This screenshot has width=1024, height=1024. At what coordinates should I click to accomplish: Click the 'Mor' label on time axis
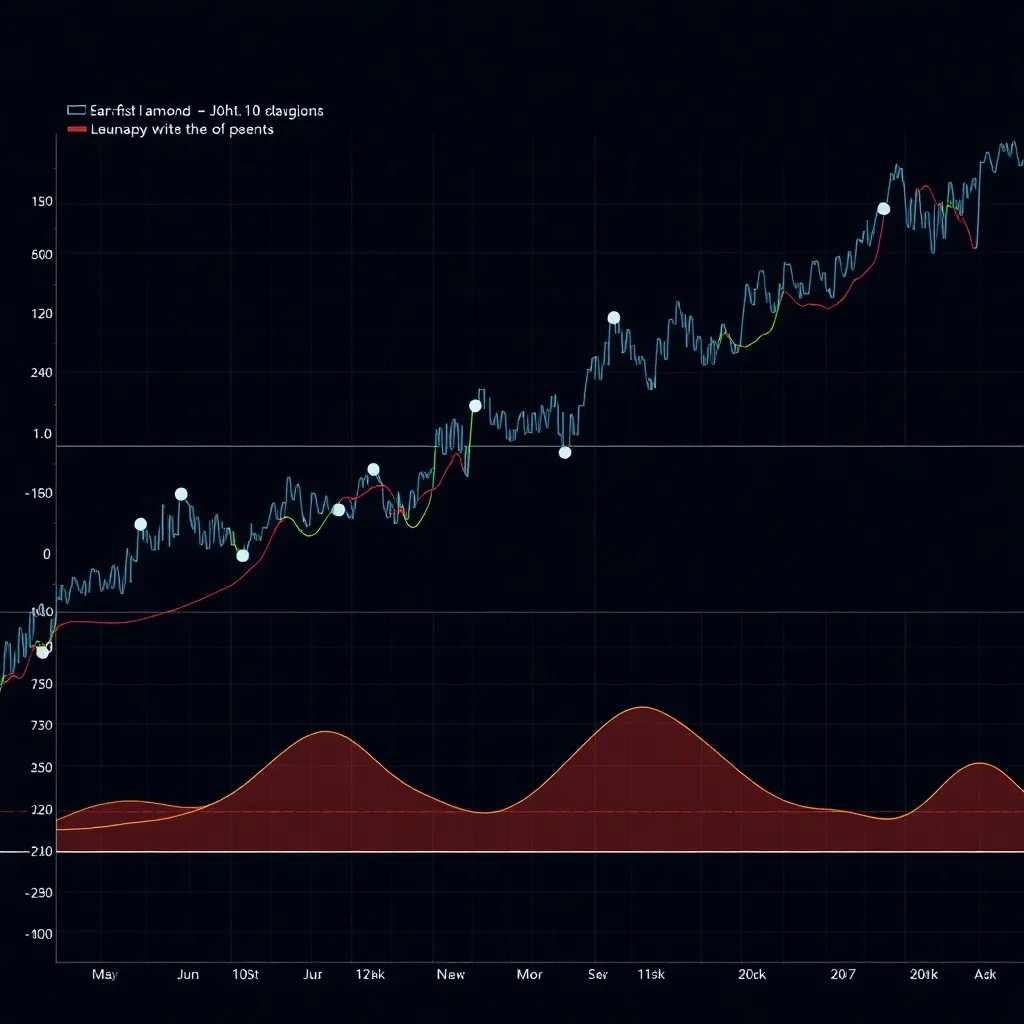pyautogui.click(x=529, y=974)
